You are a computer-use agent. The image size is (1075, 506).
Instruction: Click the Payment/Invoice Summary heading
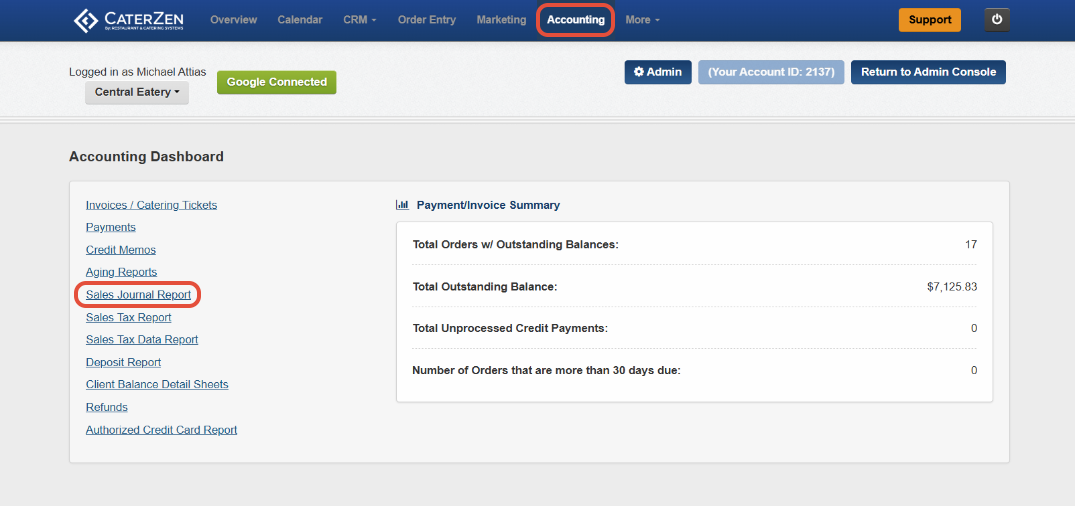point(488,205)
